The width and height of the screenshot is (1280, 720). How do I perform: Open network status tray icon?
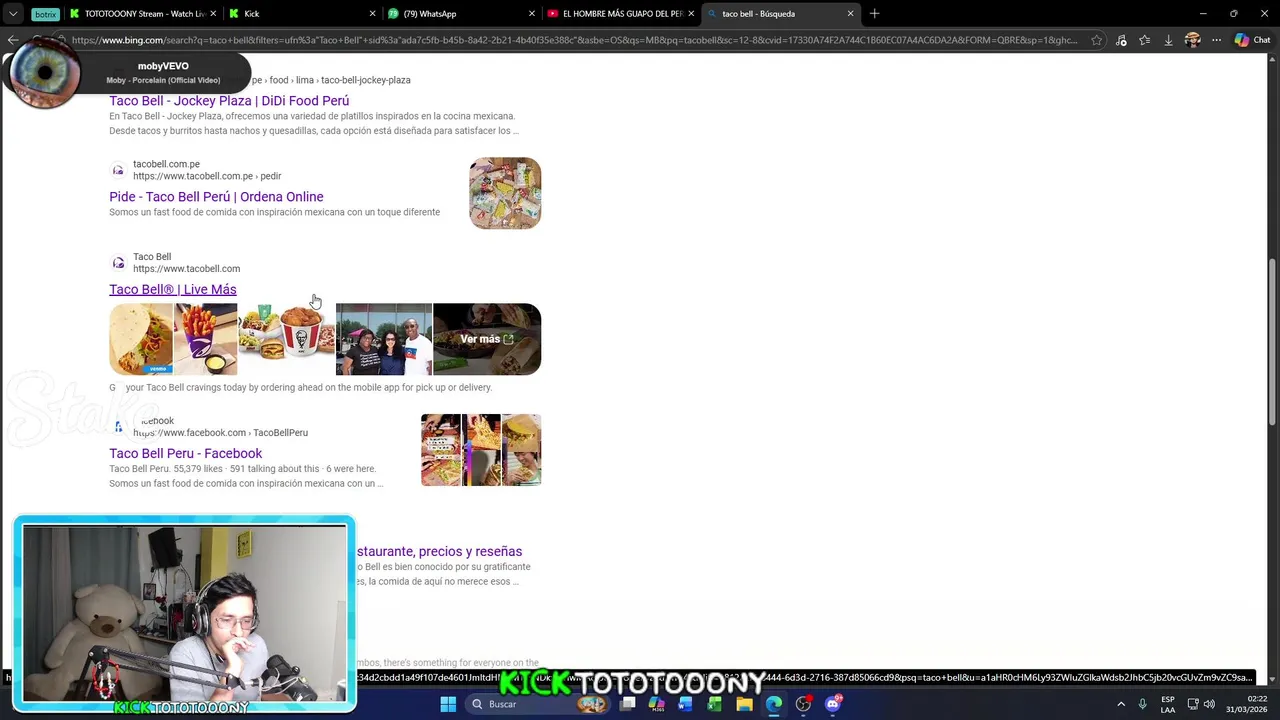click(1193, 704)
